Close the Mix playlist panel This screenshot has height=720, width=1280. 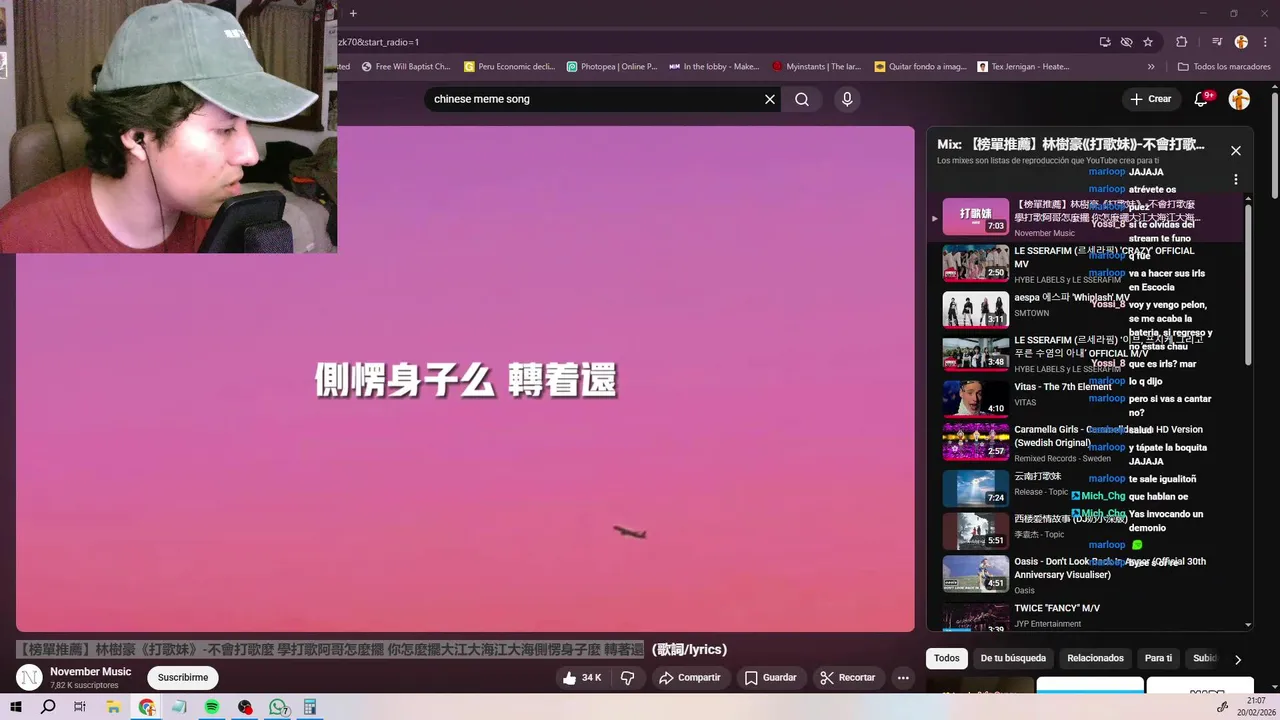coord(1236,151)
